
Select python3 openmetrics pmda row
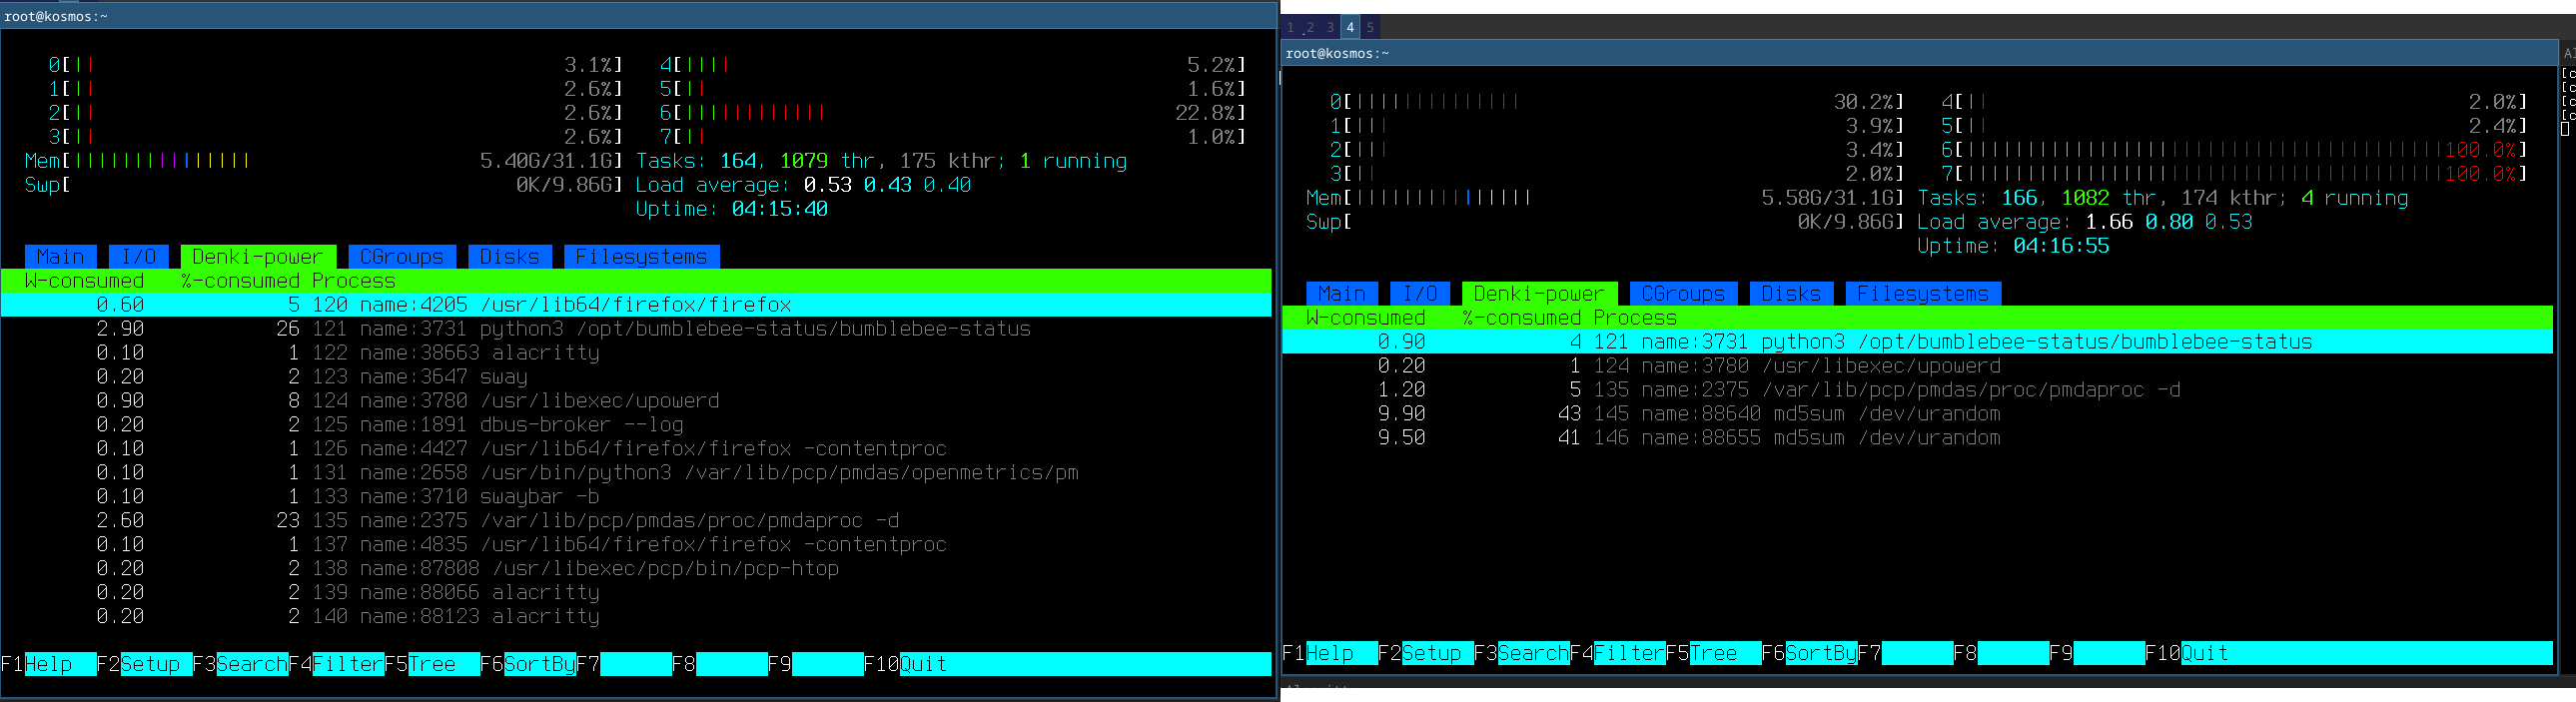636,473
